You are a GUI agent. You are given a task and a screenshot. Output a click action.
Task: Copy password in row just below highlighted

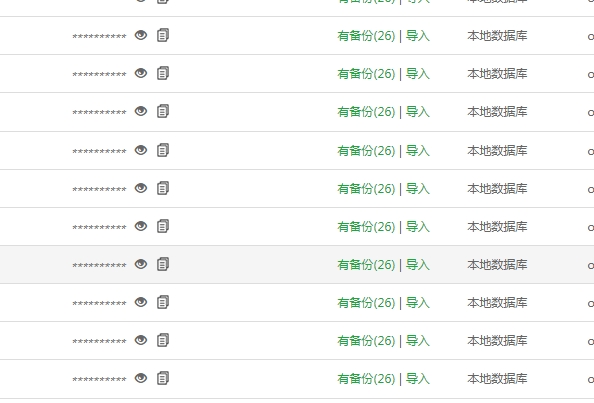click(x=163, y=302)
